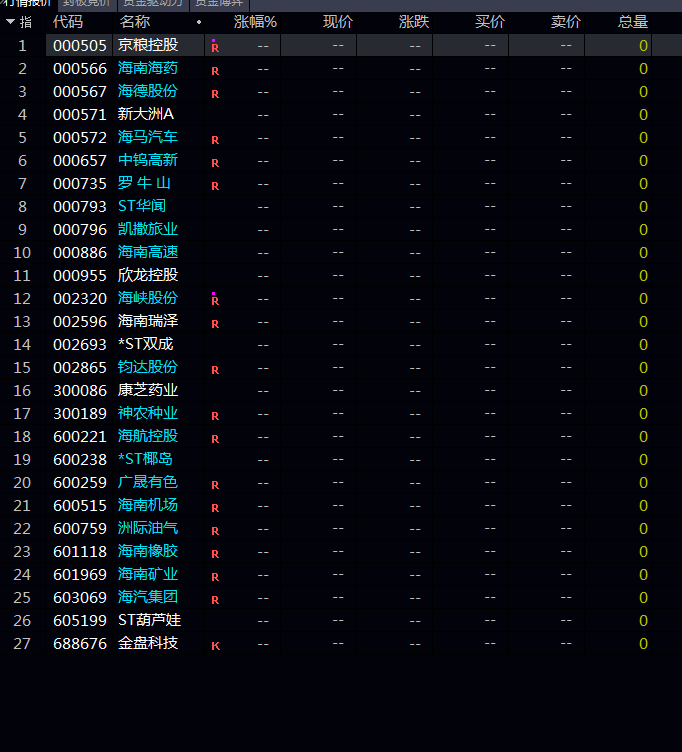Select stock name 欣龙控股

pyautogui.click(x=148, y=275)
